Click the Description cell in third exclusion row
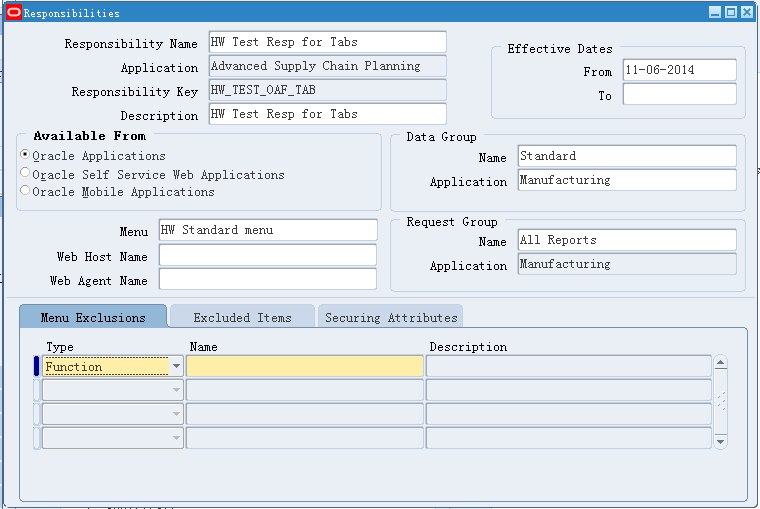 tap(569, 414)
